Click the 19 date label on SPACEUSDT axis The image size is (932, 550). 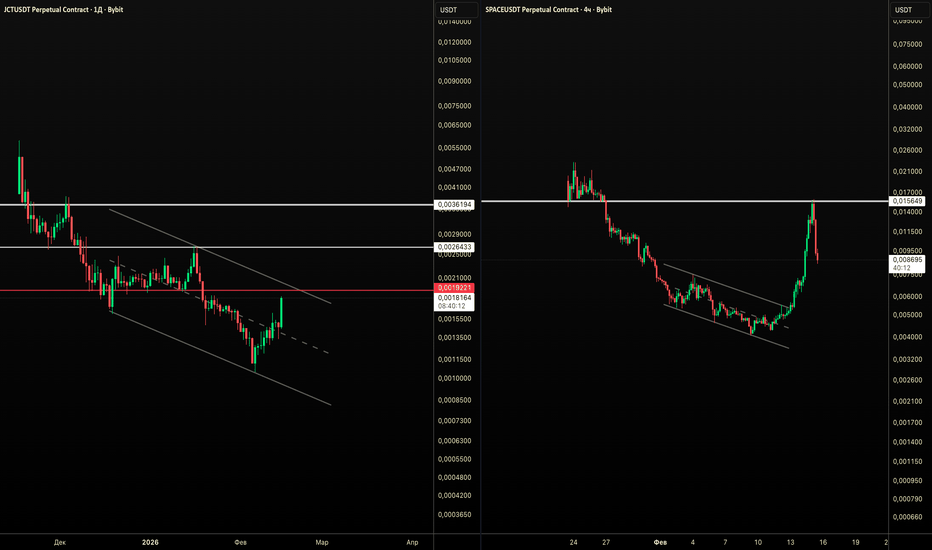coord(855,542)
